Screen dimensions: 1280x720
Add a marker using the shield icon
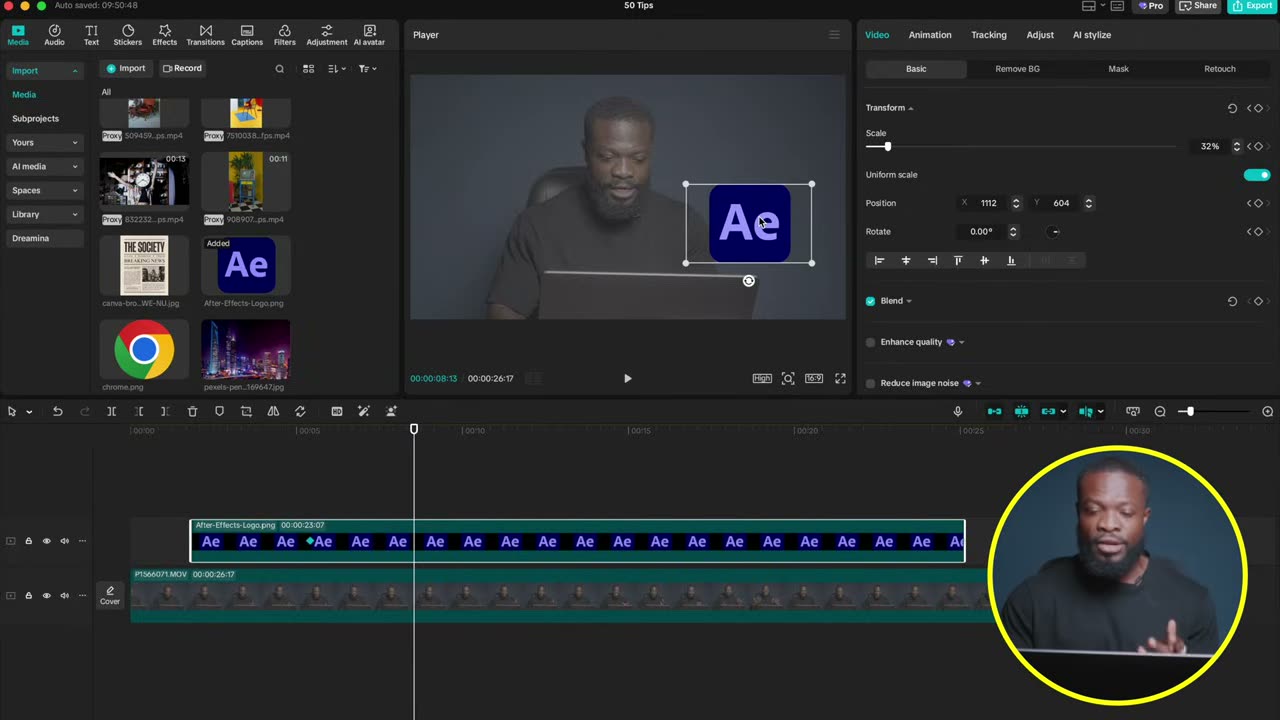pos(219,411)
